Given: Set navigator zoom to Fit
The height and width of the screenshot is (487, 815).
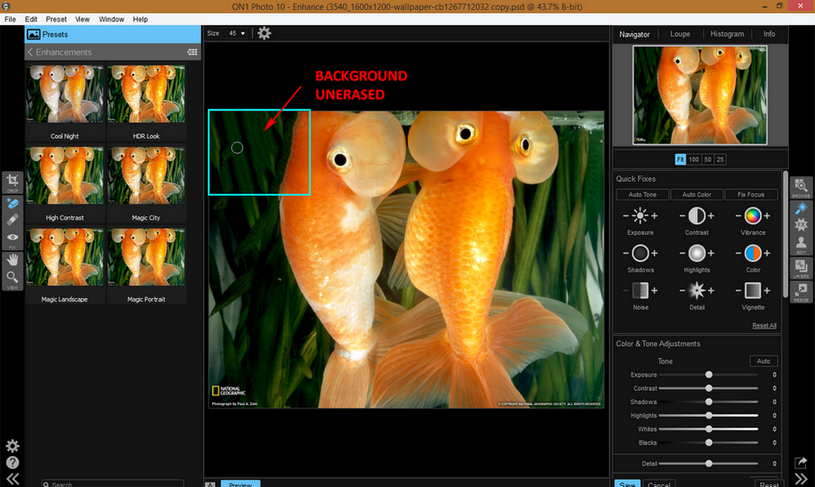Looking at the screenshot, I should pos(680,159).
